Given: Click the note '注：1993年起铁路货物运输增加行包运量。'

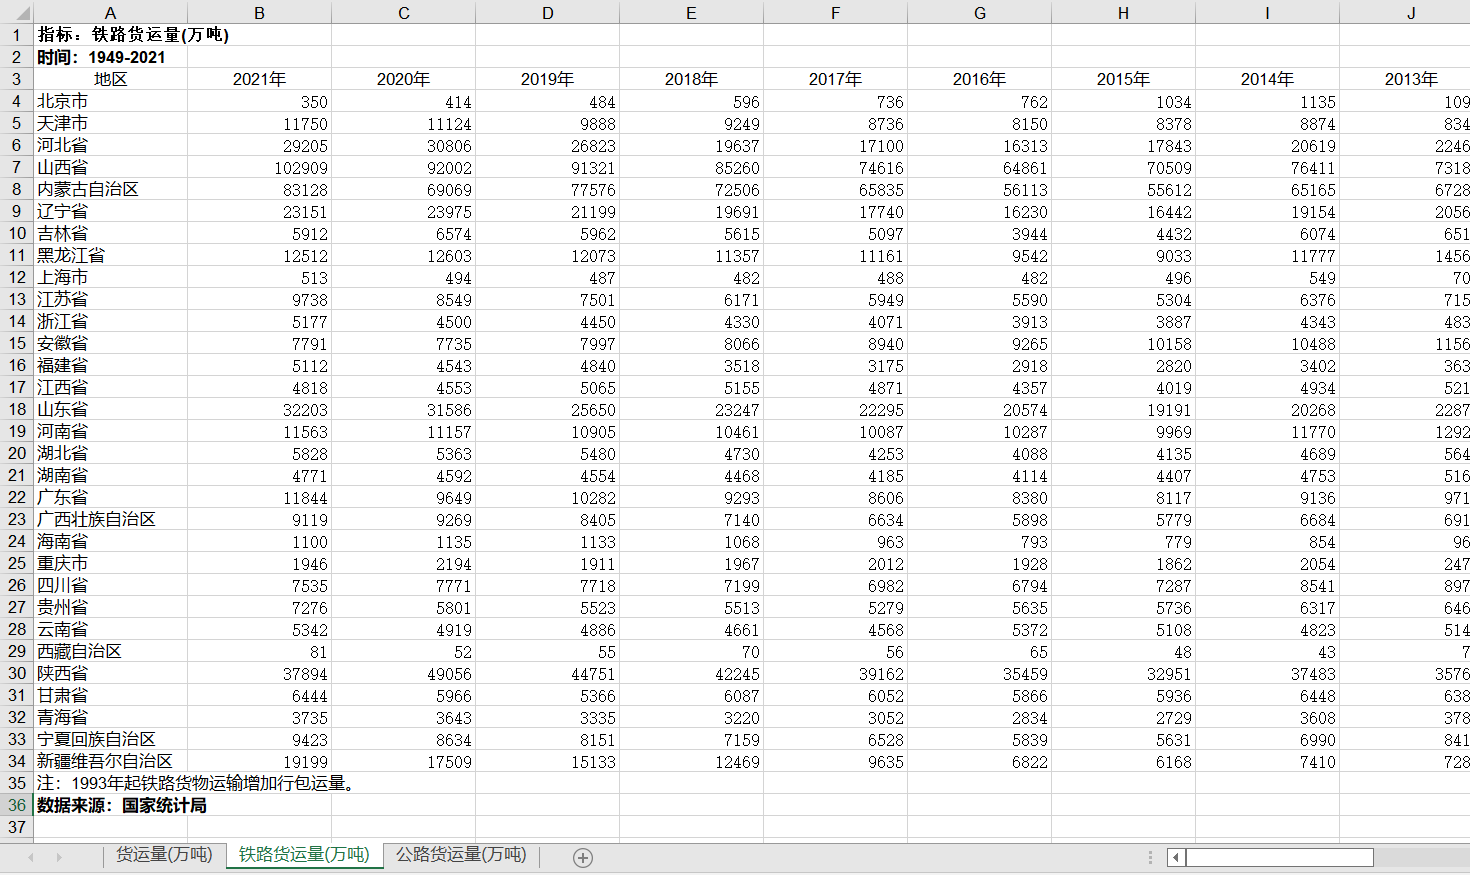Looking at the screenshot, I should [x=198, y=783].
